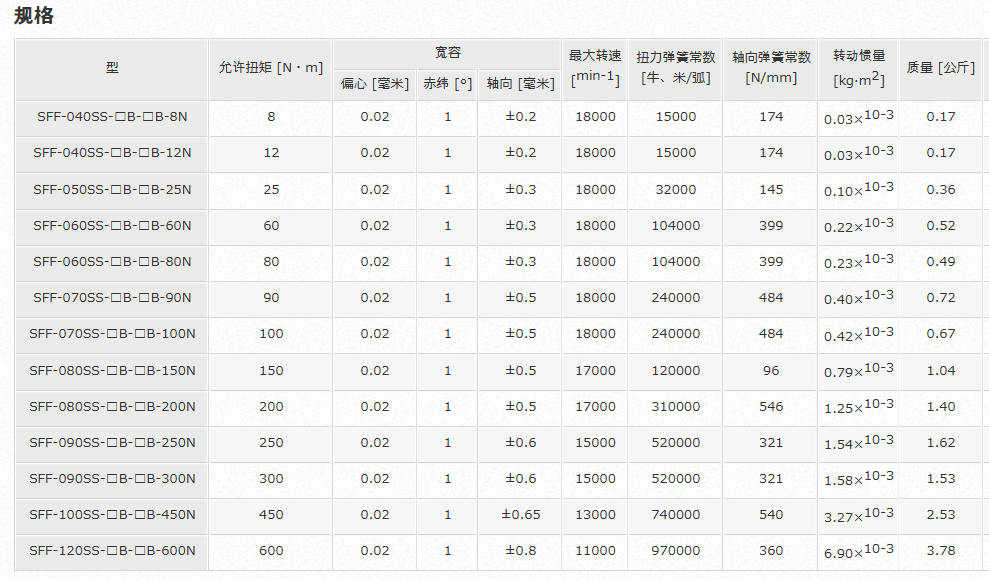Click the 规格 heading

tap(34, 15)
